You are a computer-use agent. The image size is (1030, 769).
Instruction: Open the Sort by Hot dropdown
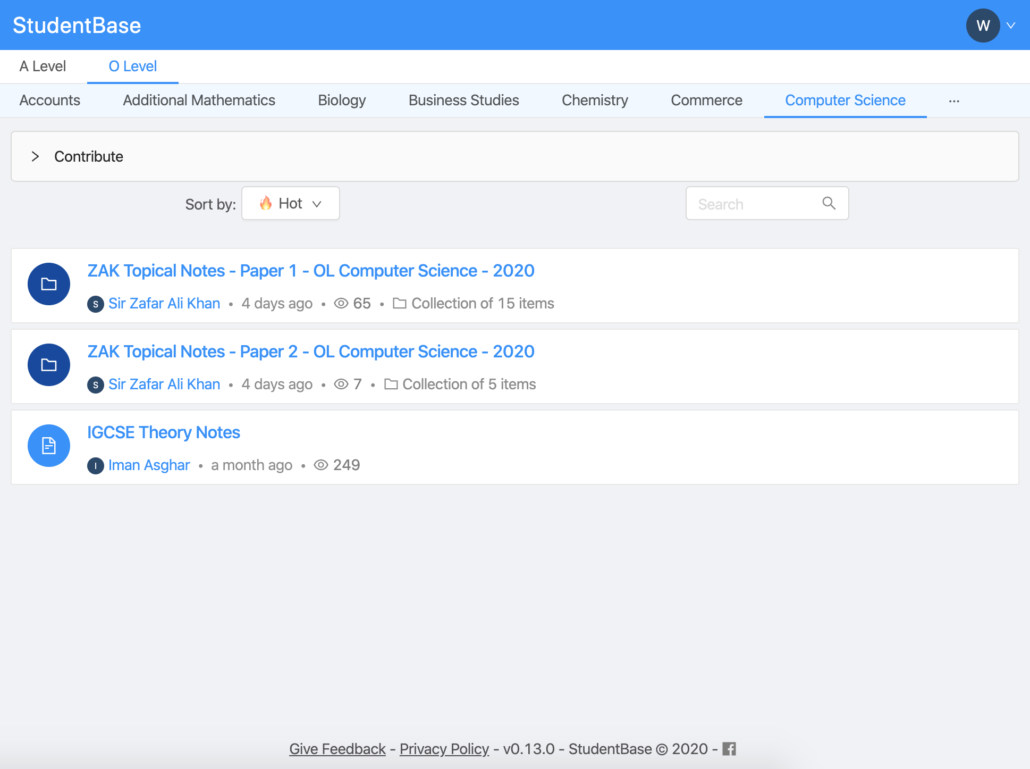(290, 204)
